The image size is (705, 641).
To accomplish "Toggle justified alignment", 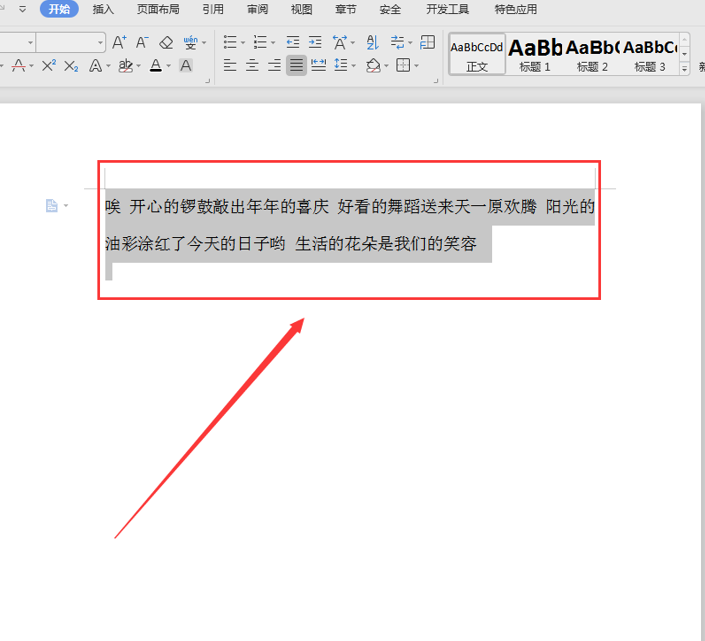I will tap(296, 66).
